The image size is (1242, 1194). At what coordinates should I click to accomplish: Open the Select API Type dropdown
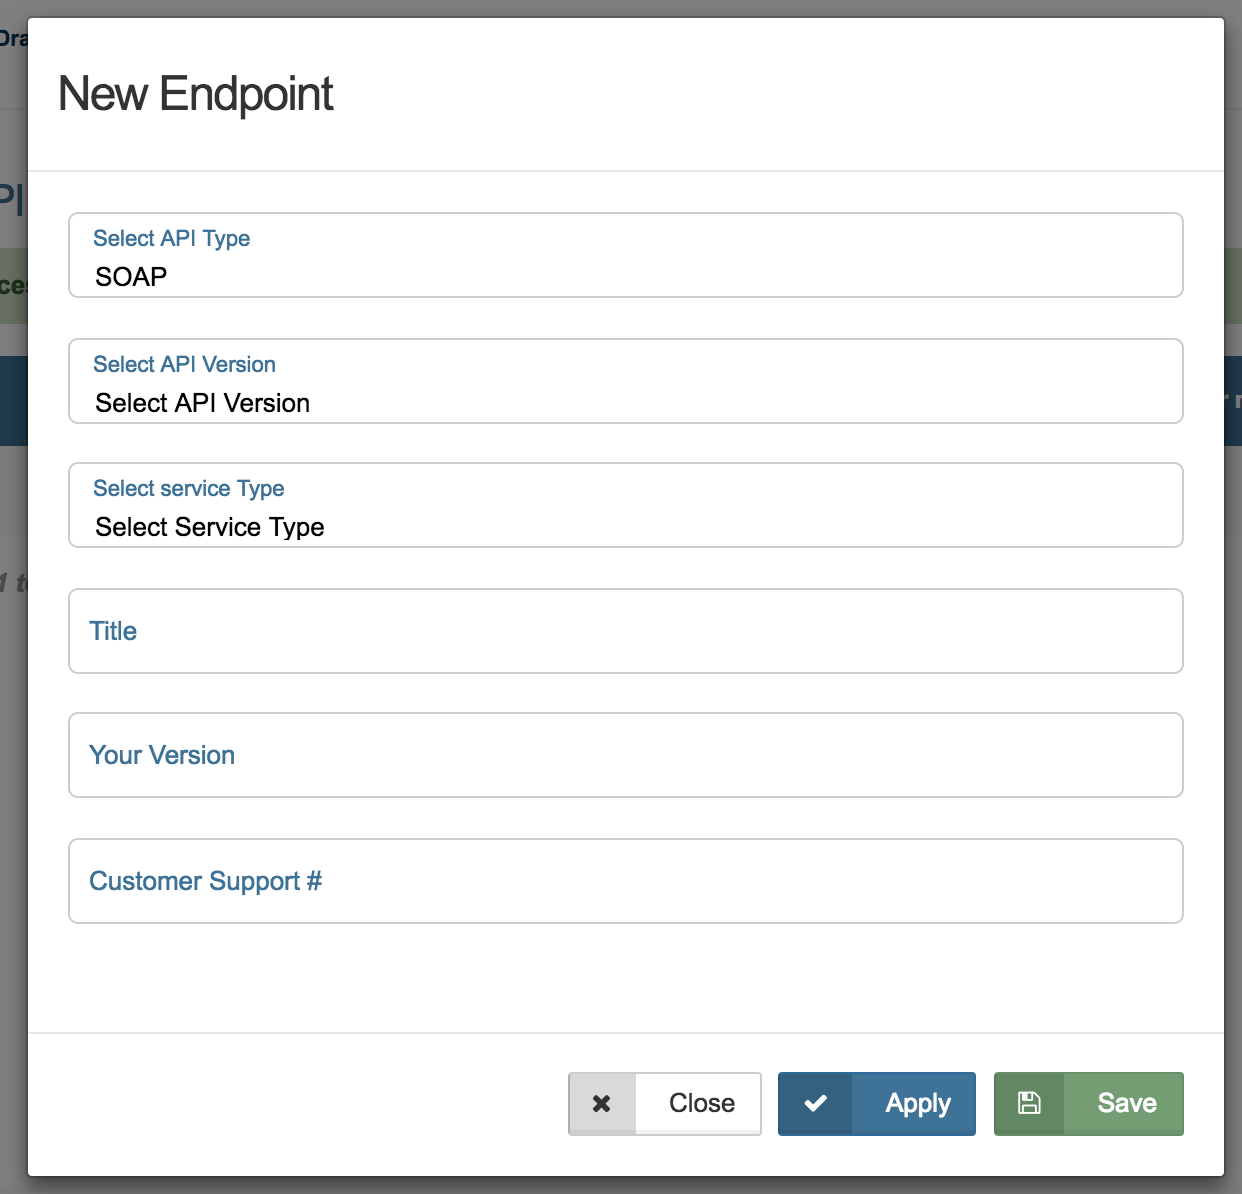(625, 276)
